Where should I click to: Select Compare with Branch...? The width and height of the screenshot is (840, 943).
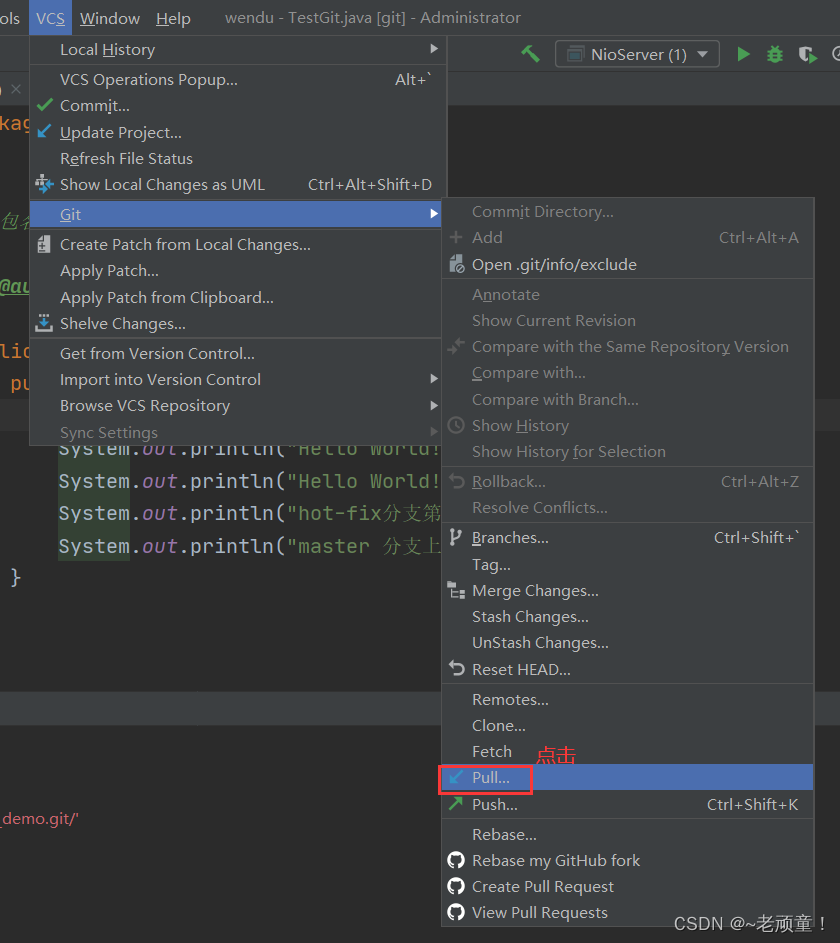click(x=628, y=399)
